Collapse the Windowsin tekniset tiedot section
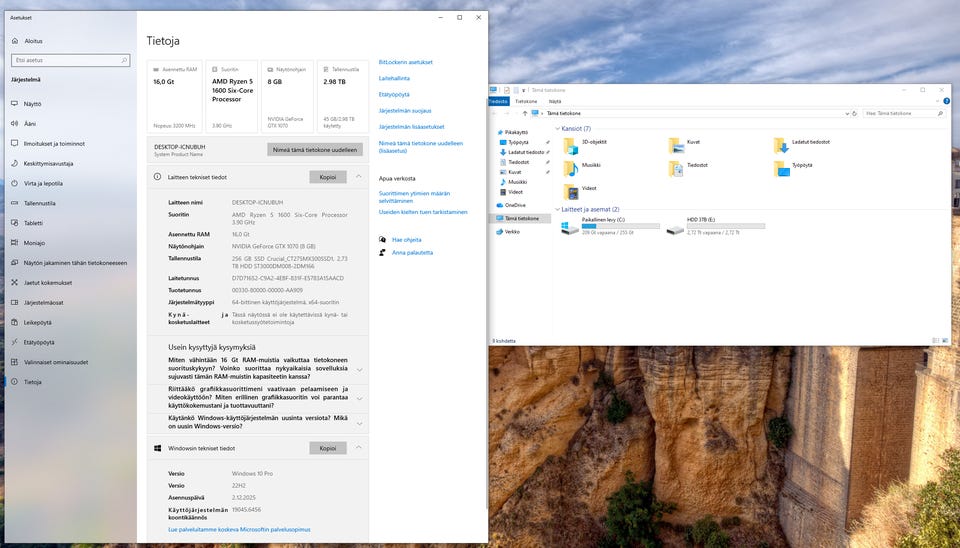Image resolution: width=960 pixels, height=548 pixels. pos(359,448)
